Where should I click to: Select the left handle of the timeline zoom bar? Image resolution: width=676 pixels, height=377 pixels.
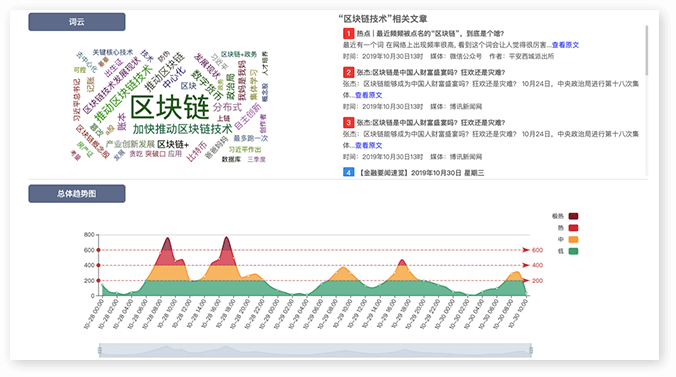(100, 350)
